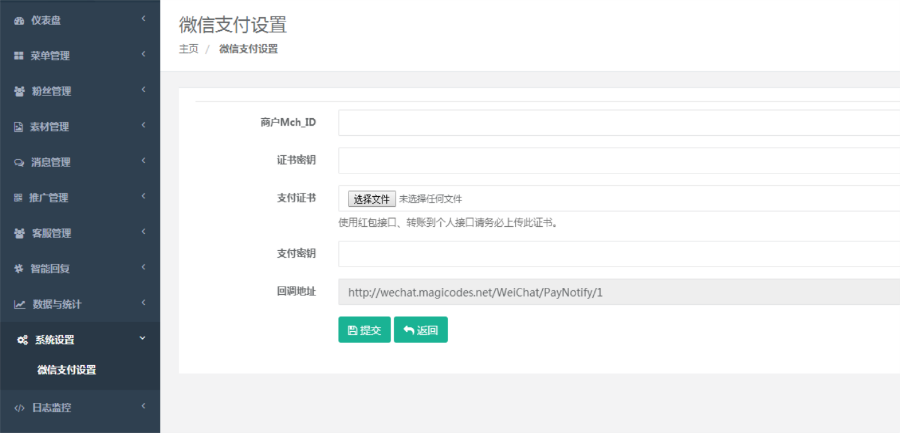Expand the 消息管理 menu chevron
The image size is (900, 433).
(x=143, y=161)
